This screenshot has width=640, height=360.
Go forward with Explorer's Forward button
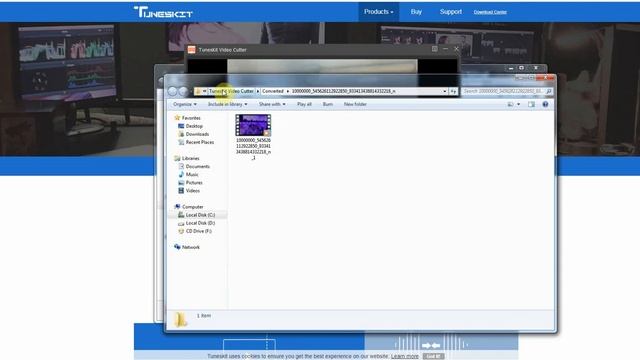pos(183,91)
